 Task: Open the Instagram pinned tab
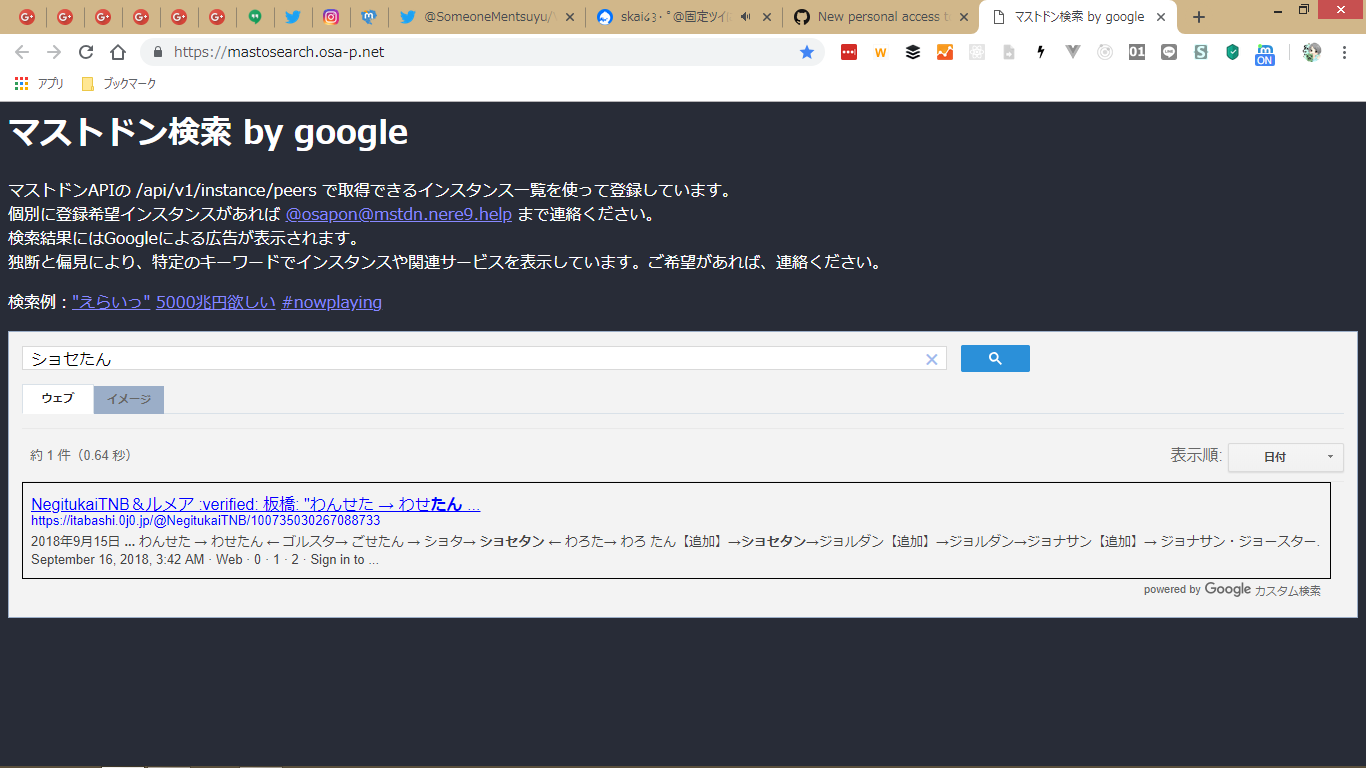point(330,17)
